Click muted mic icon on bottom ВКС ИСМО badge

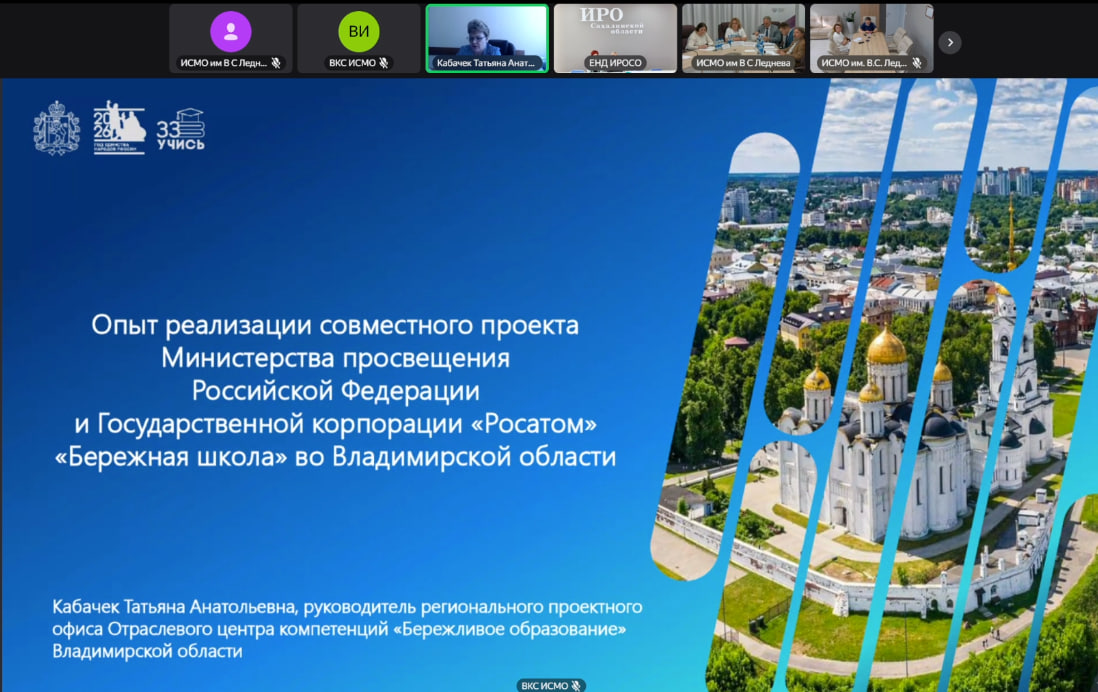coord(576,686)
